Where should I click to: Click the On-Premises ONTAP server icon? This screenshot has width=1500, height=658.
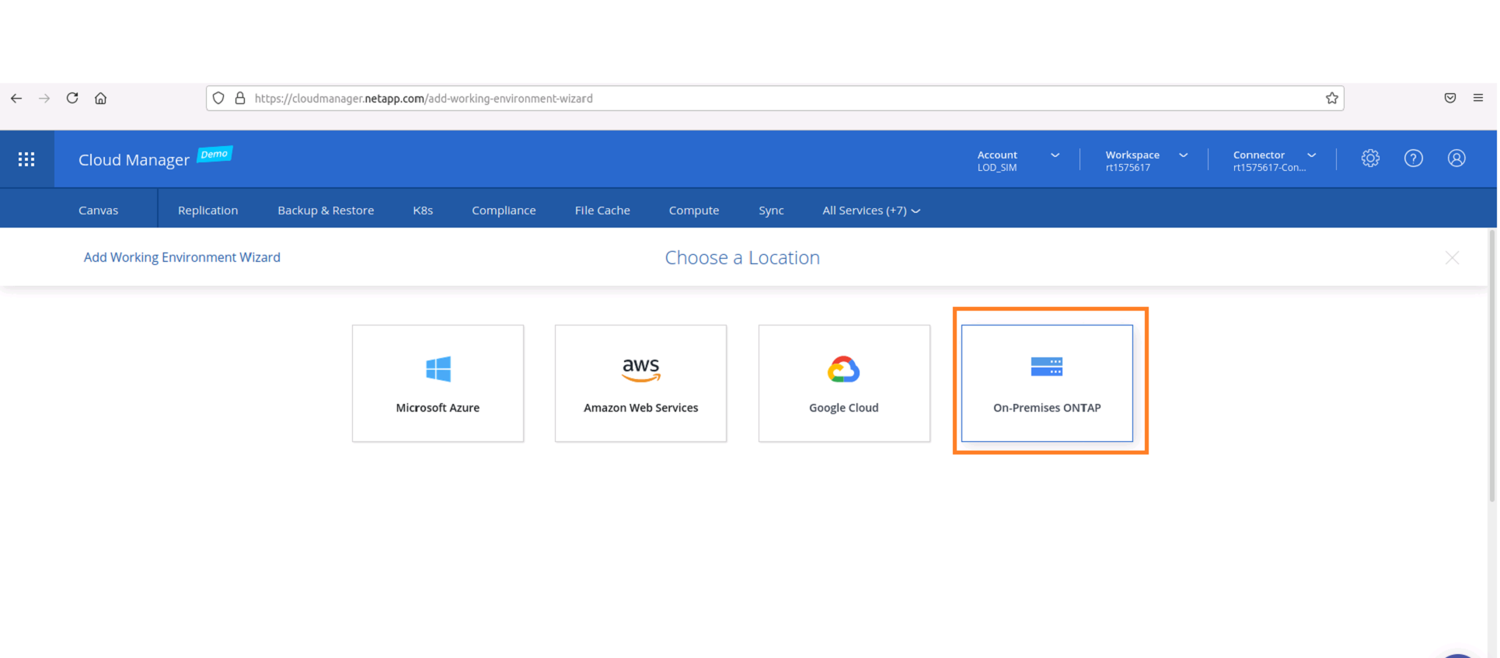tap(1047, 367)
